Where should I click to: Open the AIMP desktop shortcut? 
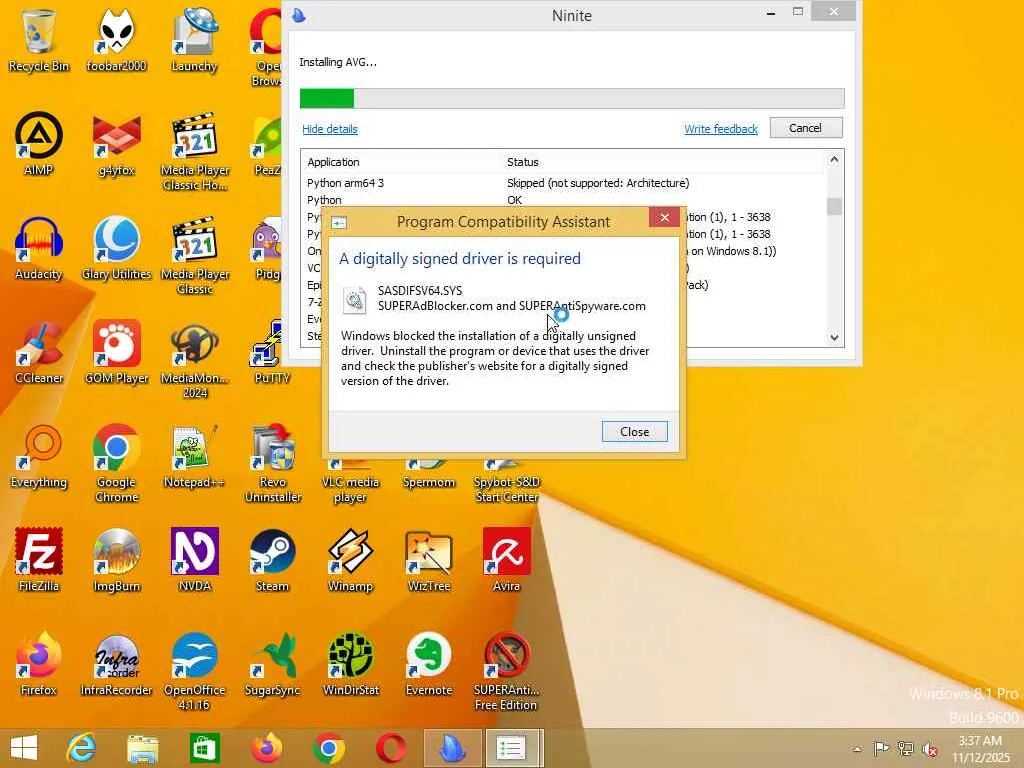[x=39, y=144]
